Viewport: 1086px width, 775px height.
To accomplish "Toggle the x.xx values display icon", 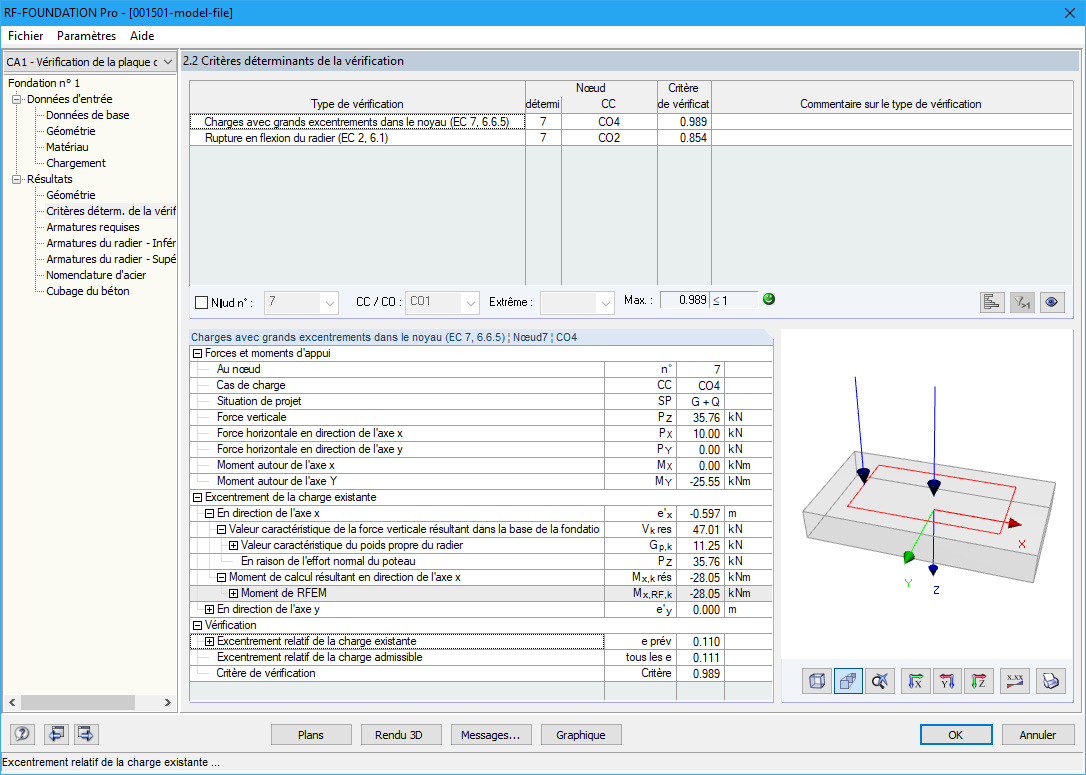I will [x=1015, y=682].
